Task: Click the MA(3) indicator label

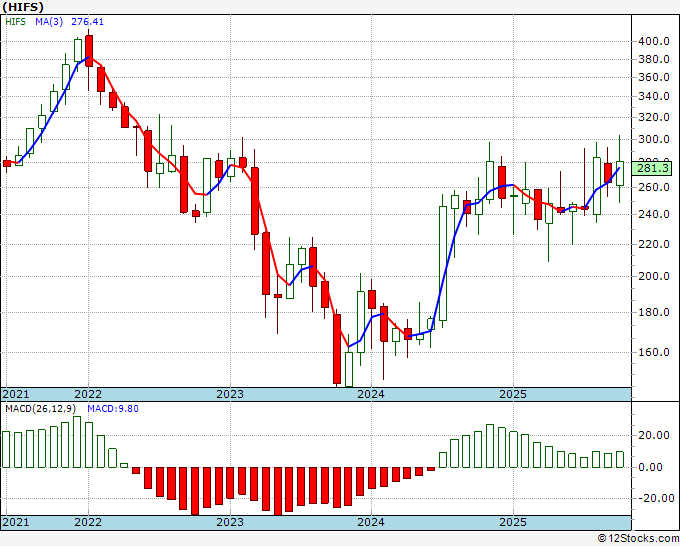Action: [49, 22]
